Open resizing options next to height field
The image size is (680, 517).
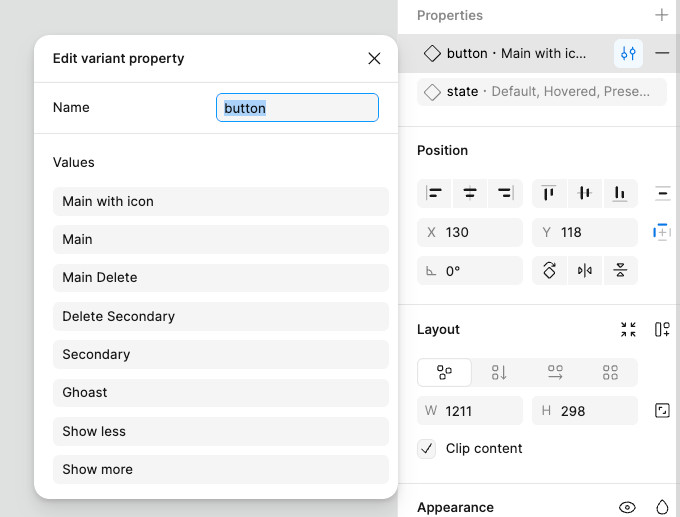(662, 410)
